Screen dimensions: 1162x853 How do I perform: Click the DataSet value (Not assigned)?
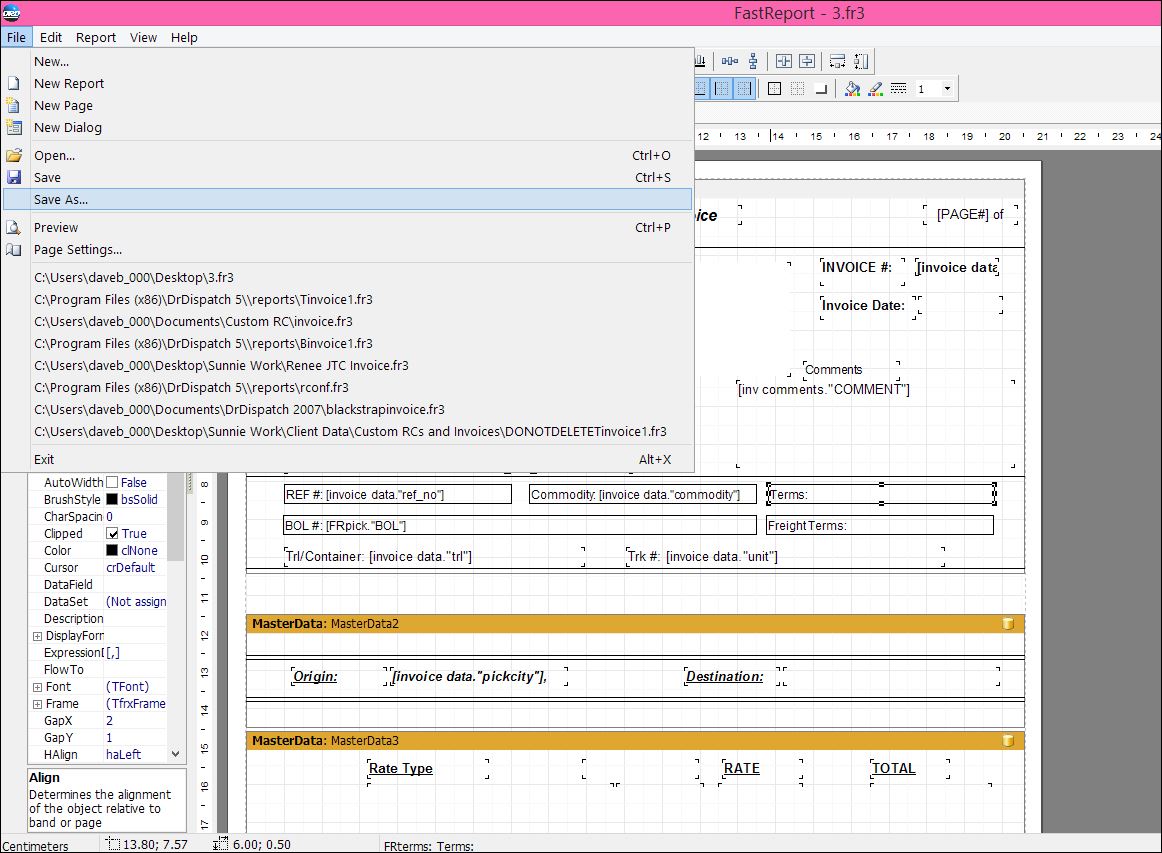tap(136, 602)
